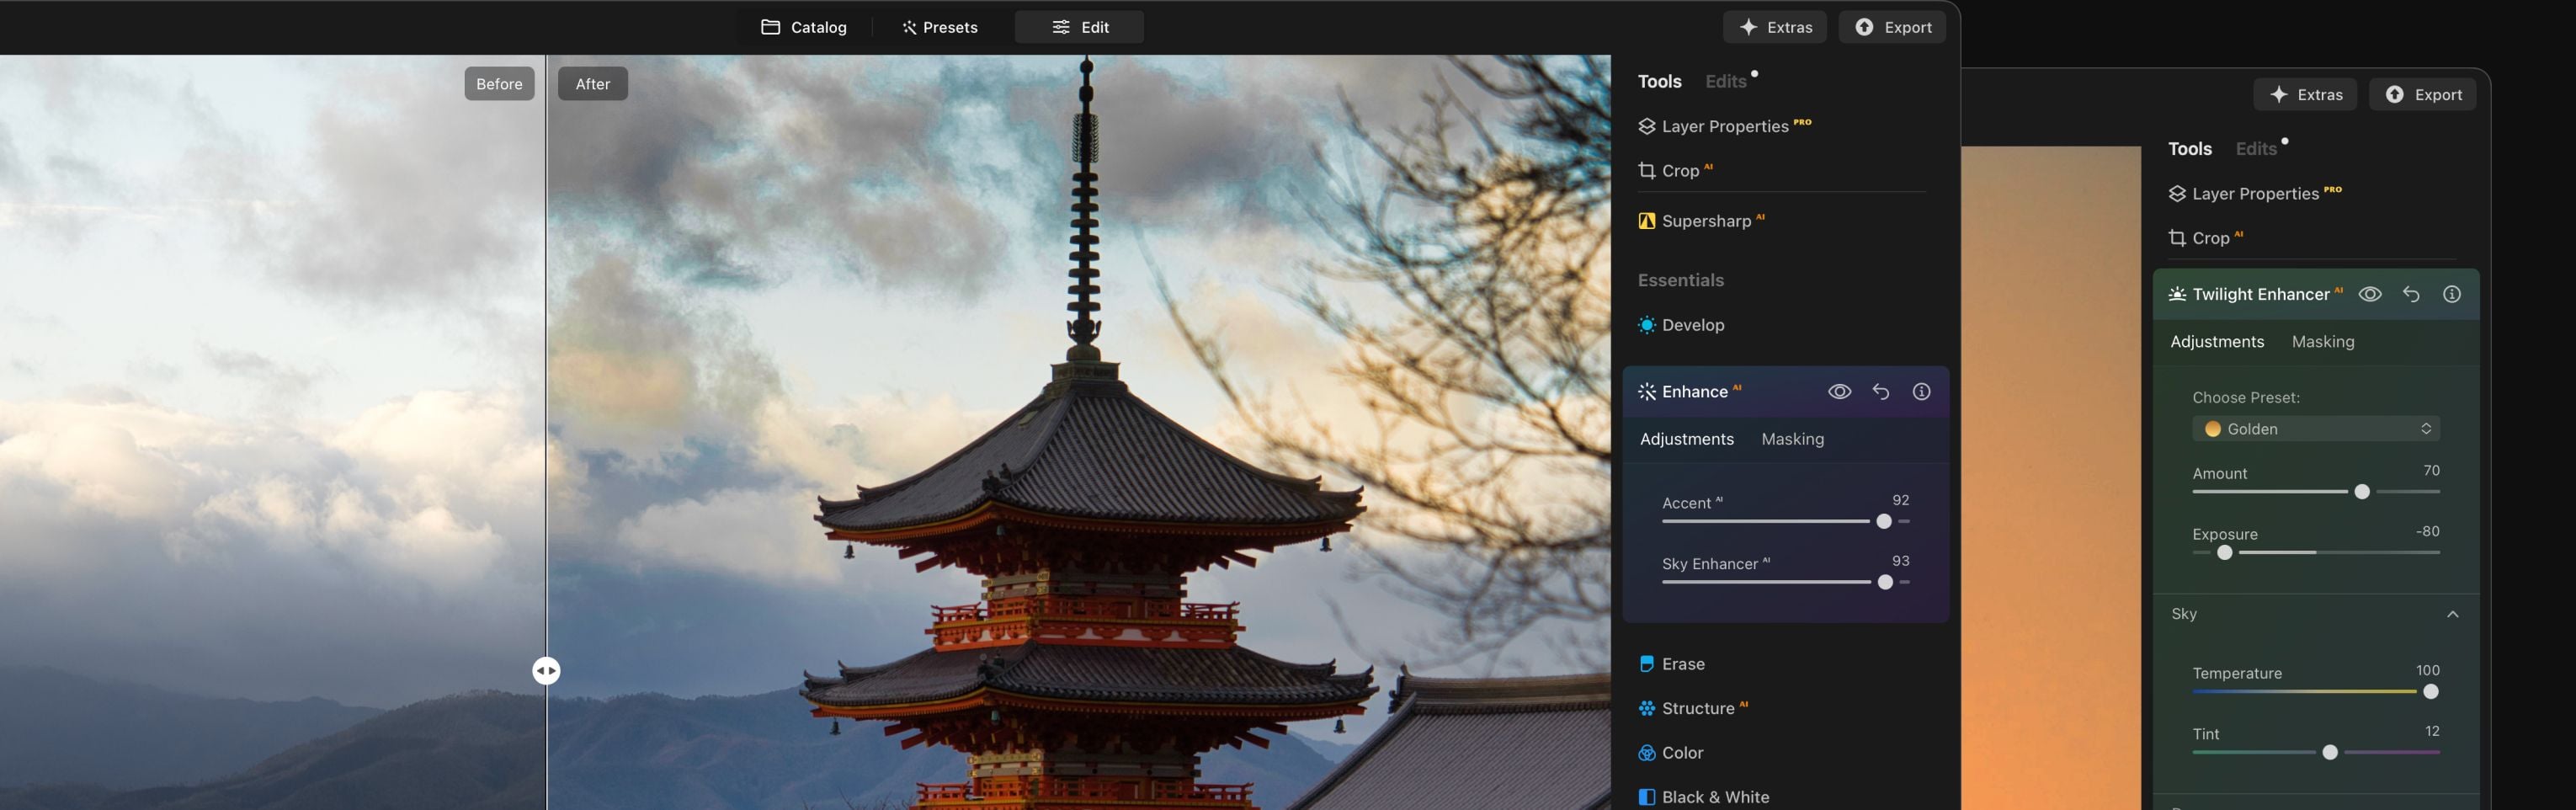The width and height of the screenshot is (2576, 810).
Task: Click Extras button in front window
Action: [1774, 27]
